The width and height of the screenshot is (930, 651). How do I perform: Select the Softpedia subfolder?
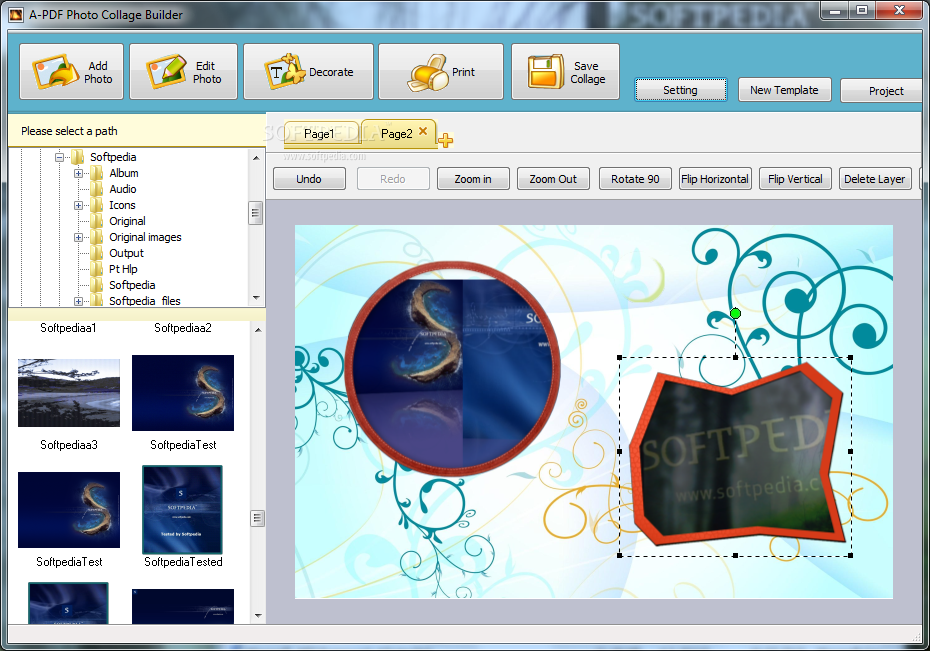132,285
